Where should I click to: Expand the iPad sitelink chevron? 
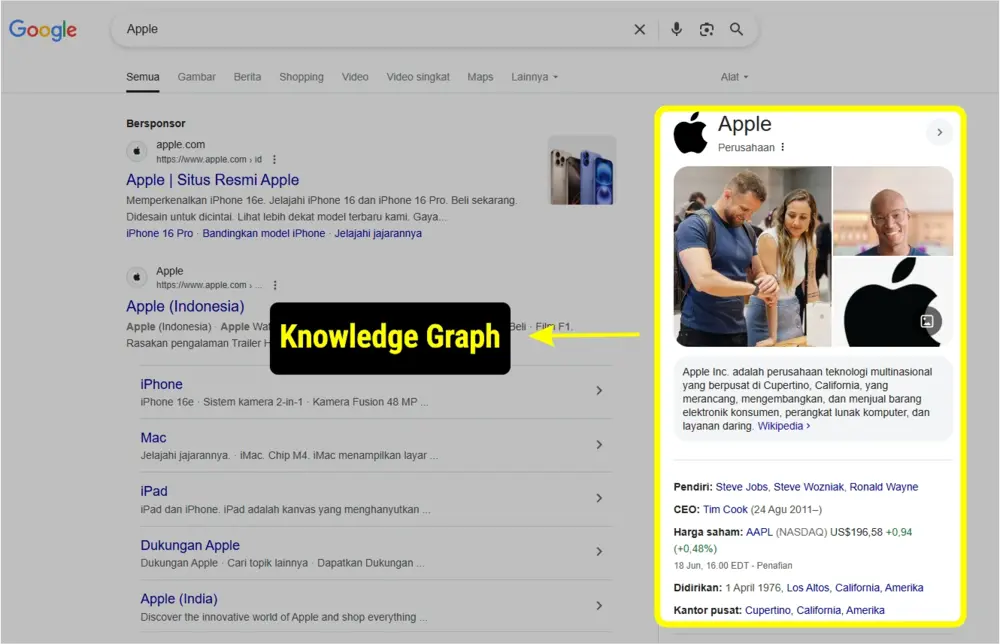599,498
